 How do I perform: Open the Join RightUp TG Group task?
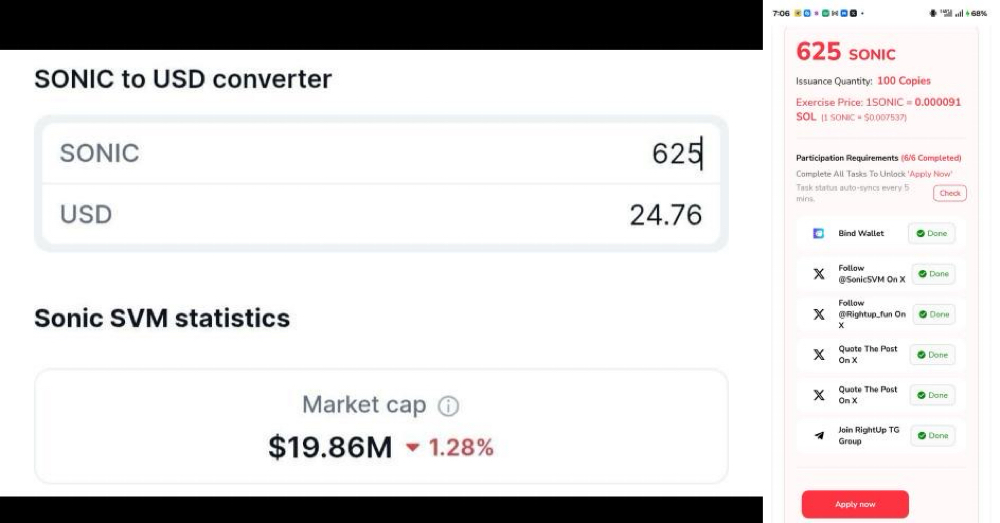pos(868,435)
